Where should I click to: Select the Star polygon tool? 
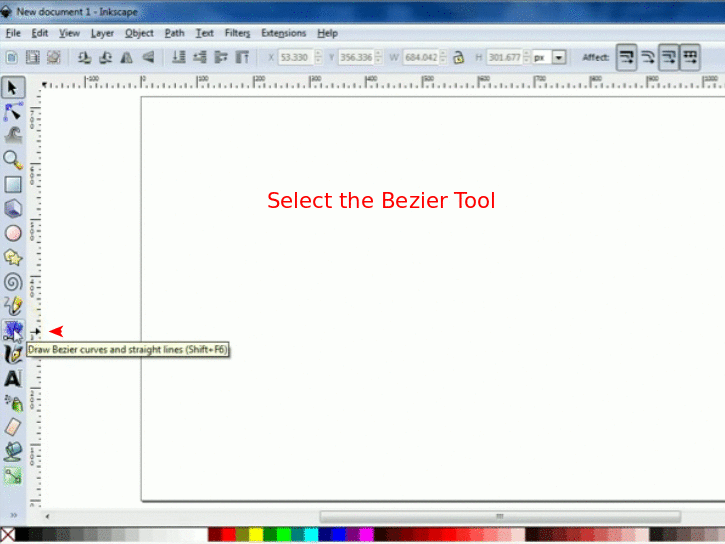point(12,257)
